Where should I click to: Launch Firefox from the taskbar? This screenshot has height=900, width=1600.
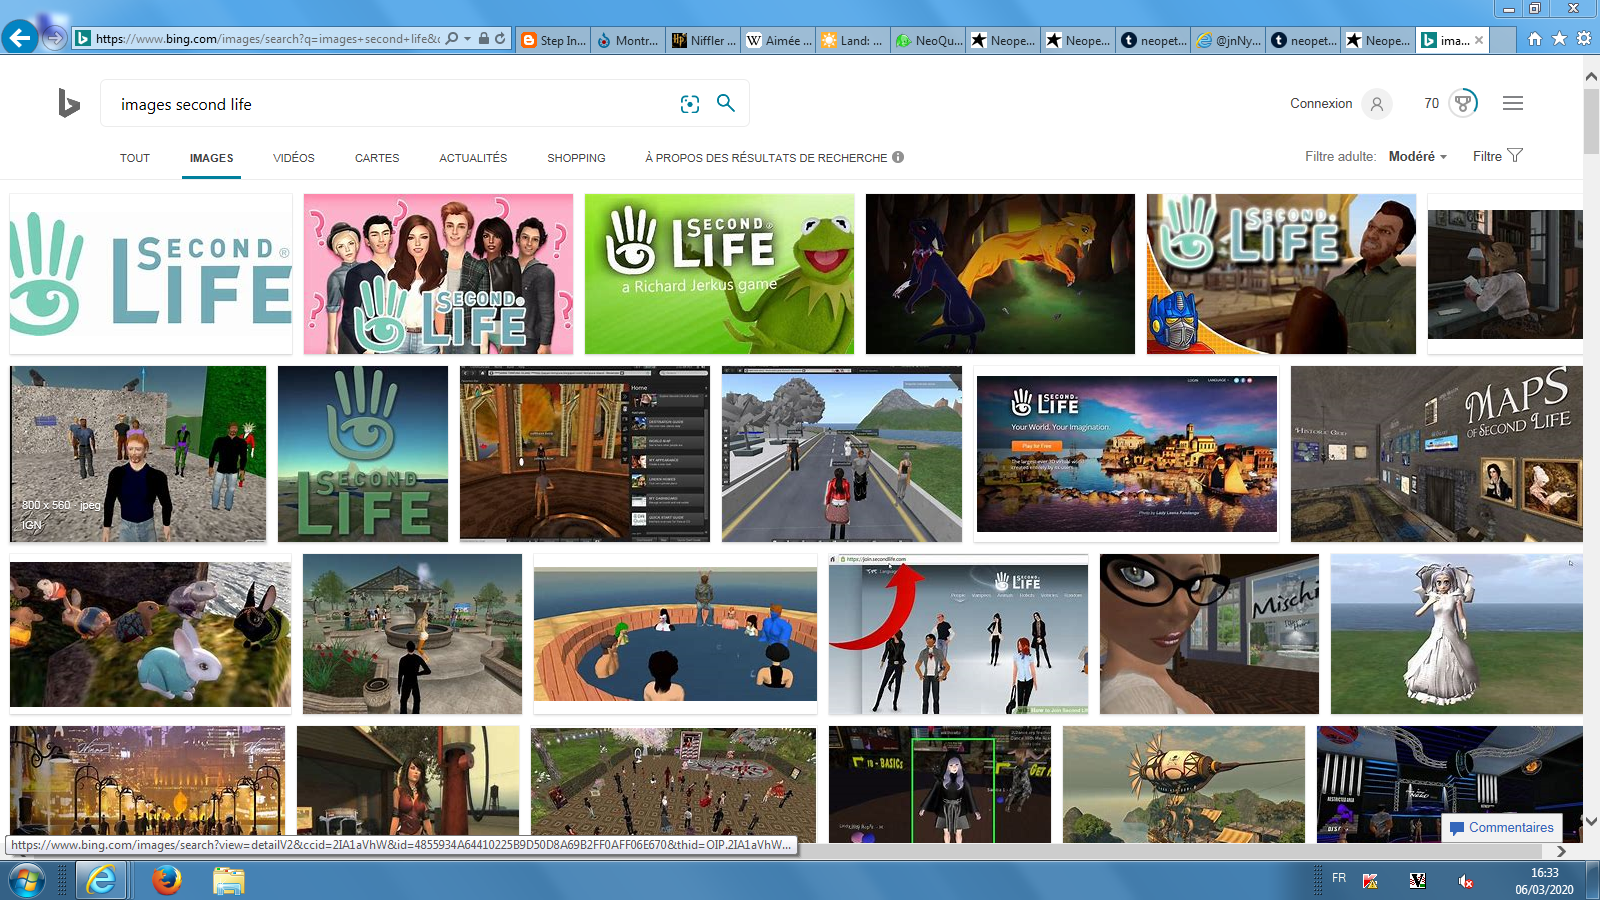(x=166, y=881)
